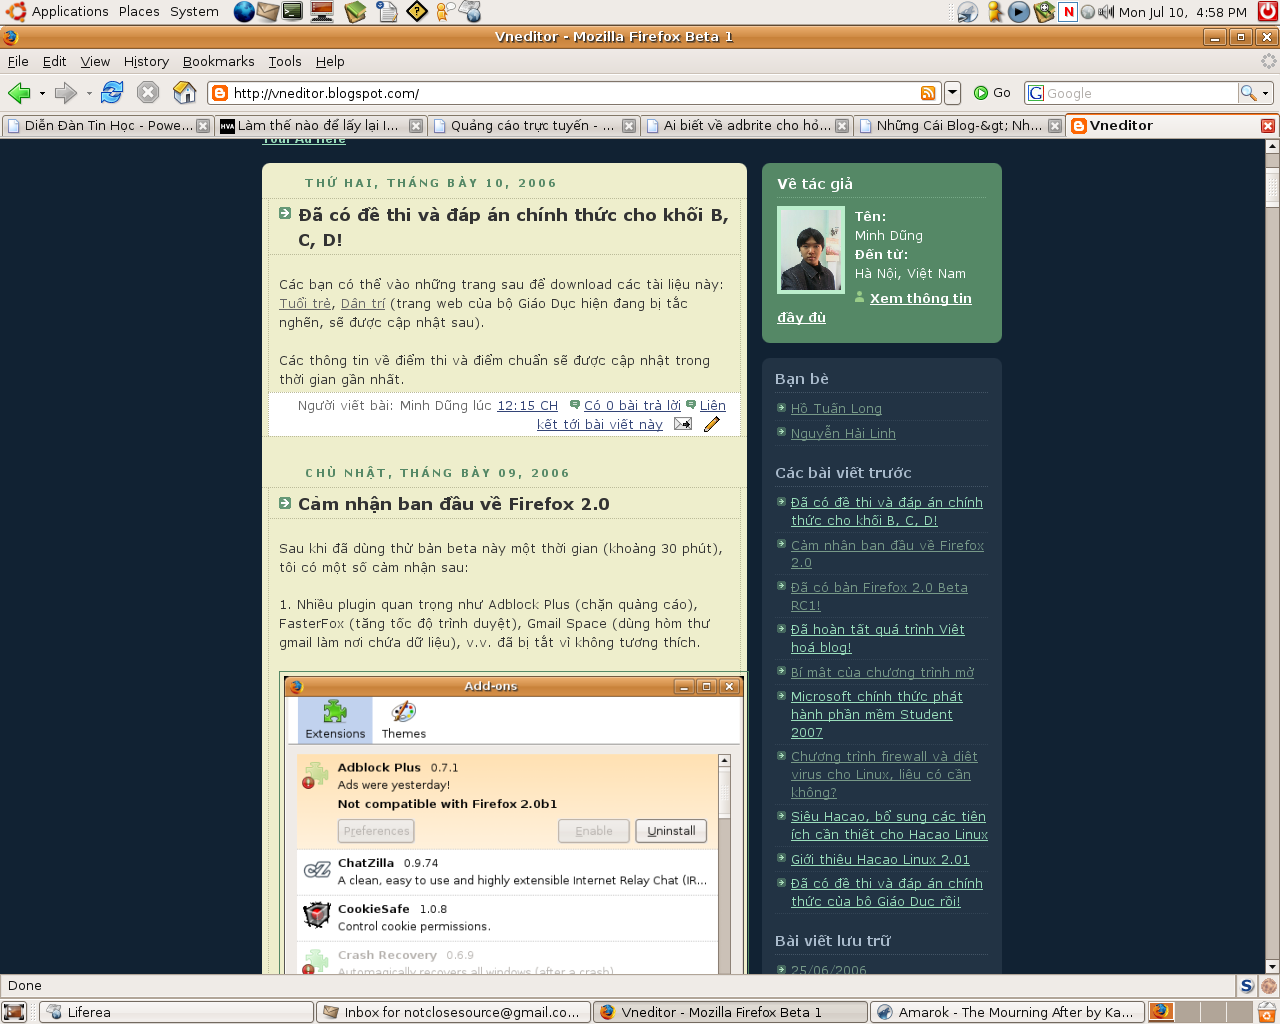Switch to Những Cái Blog tab
Viewport: 1280px width, 1024px height.
click(x=959, y=126)
